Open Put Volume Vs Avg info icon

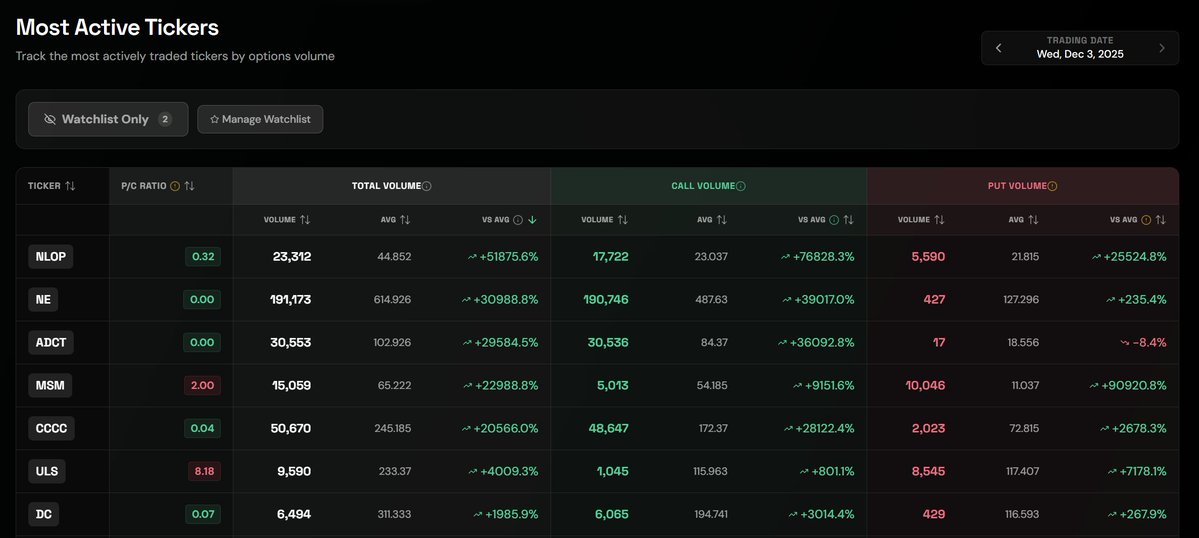click(x=1145, y=219)
